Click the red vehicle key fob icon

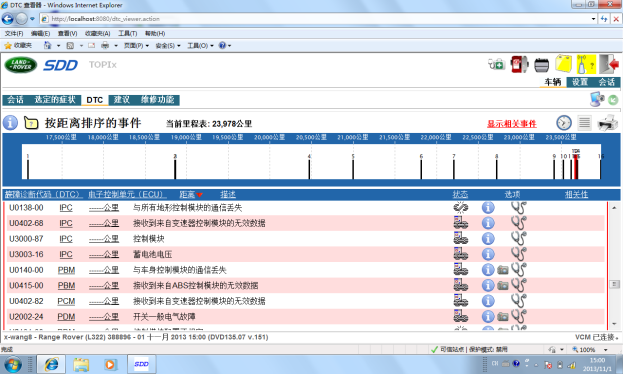(x=519, y=64)
